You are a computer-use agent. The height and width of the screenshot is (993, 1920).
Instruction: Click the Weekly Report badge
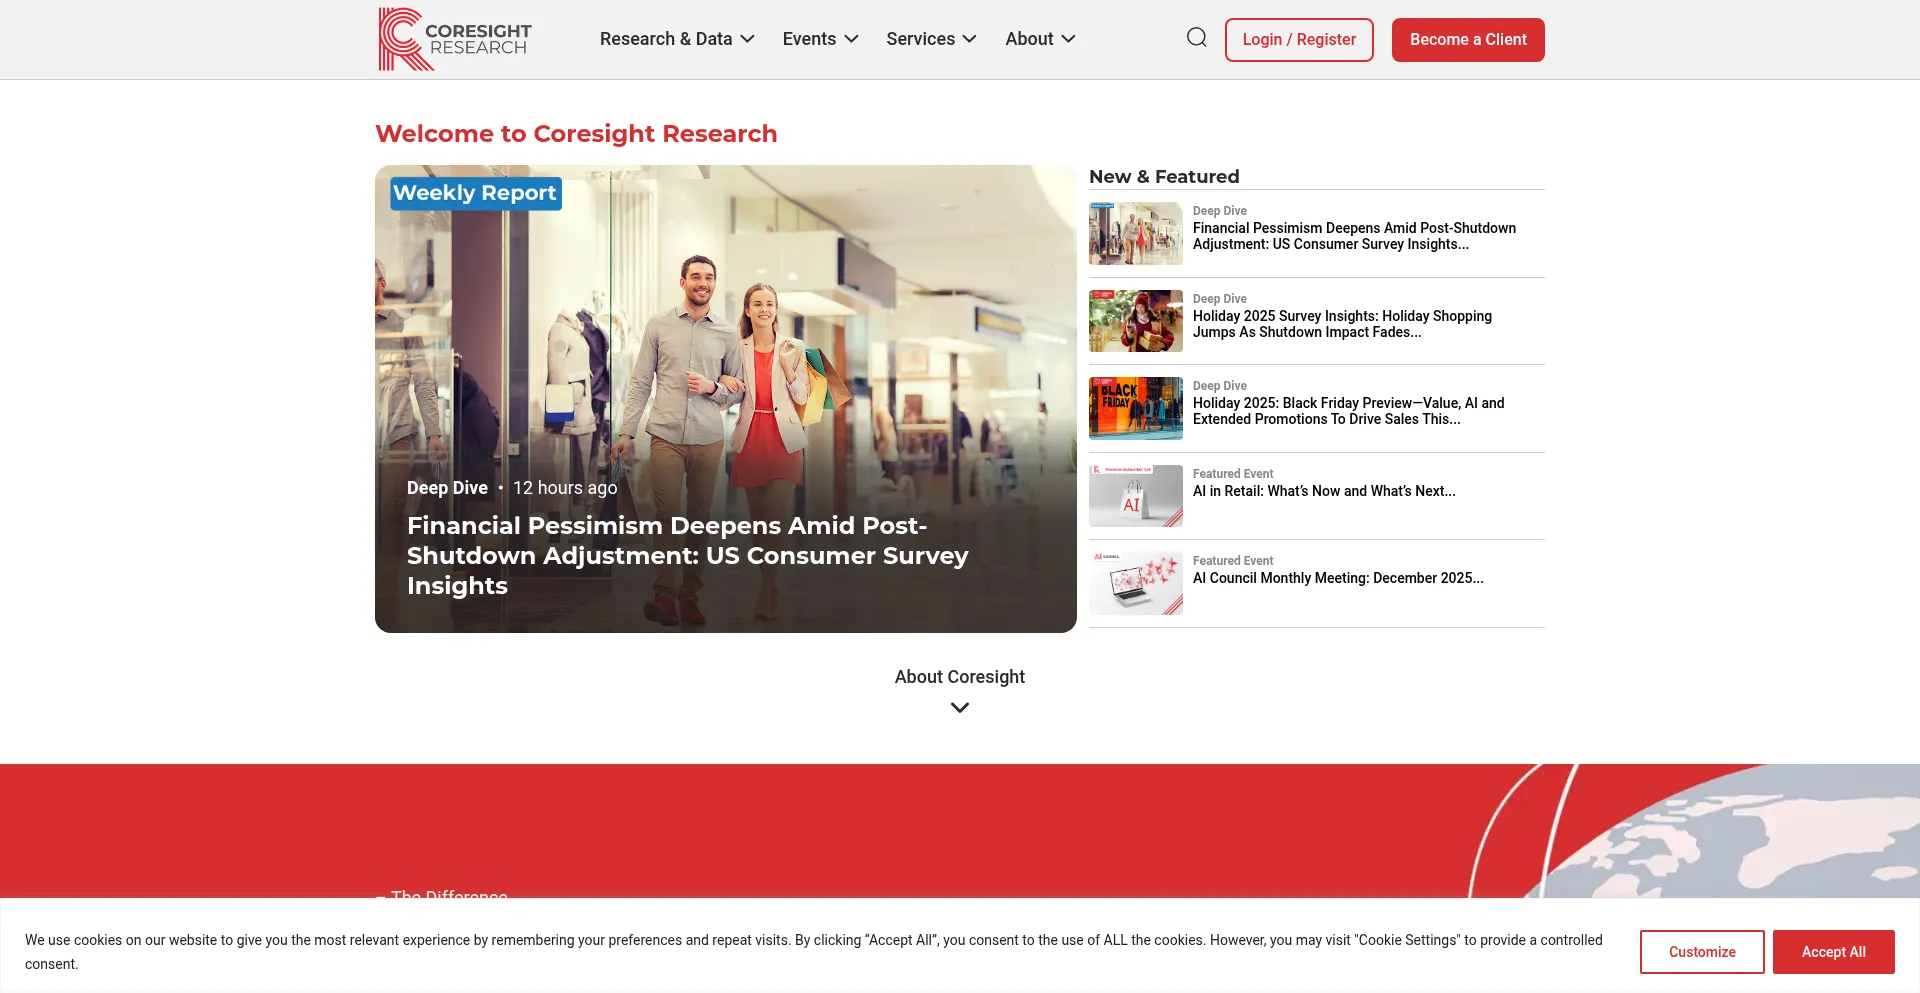coord(475,193)
